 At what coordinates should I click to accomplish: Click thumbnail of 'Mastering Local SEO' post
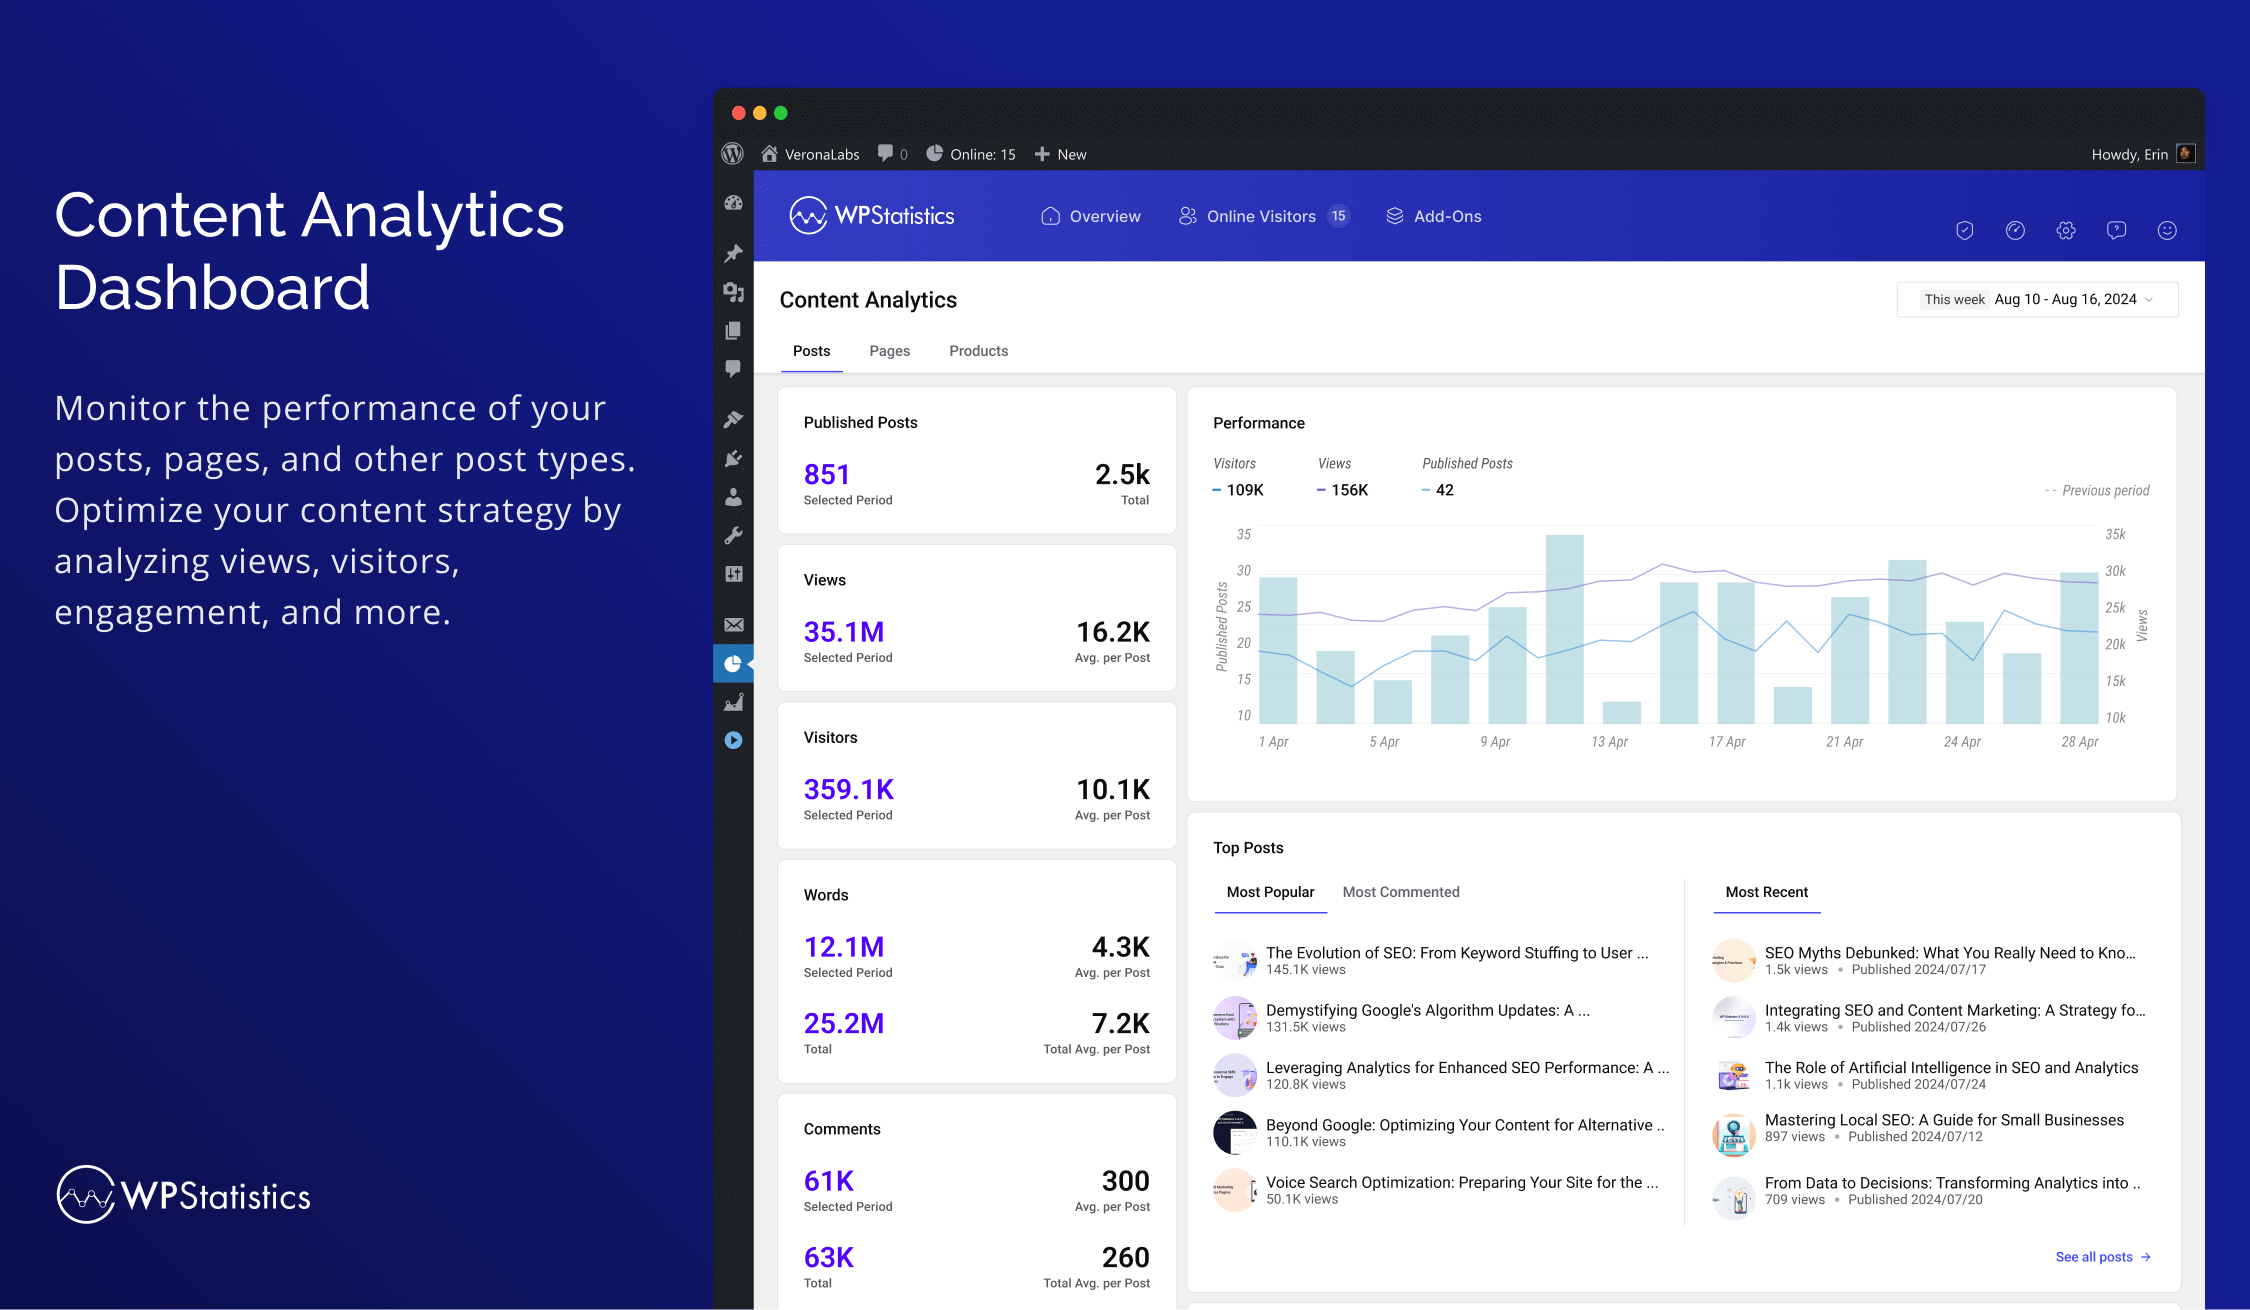pos(1734,1136)
